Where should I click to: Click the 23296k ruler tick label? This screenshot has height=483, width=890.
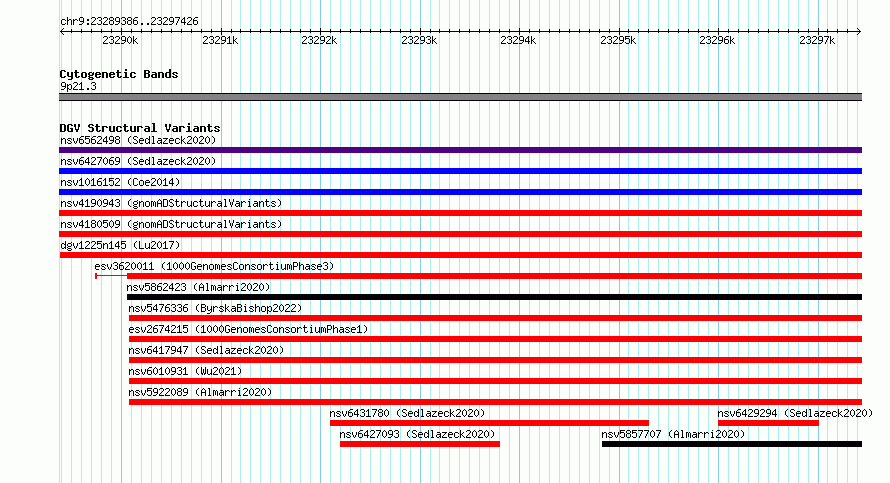(717, 40)
